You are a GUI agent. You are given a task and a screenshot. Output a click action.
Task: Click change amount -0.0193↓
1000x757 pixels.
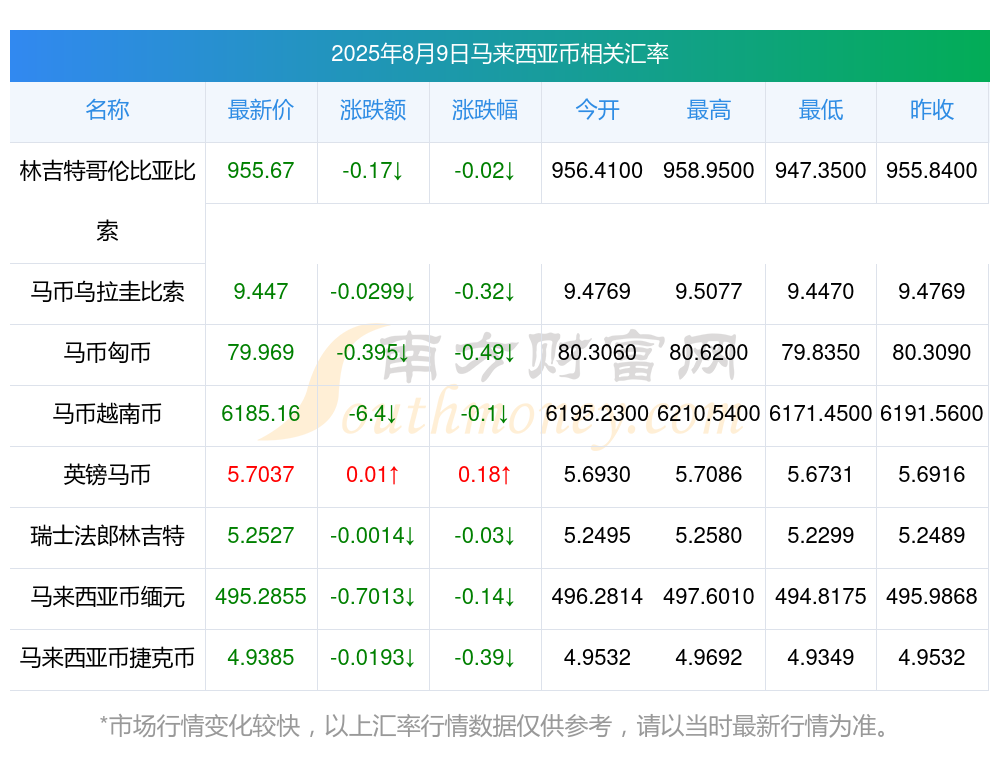point(373,657)
